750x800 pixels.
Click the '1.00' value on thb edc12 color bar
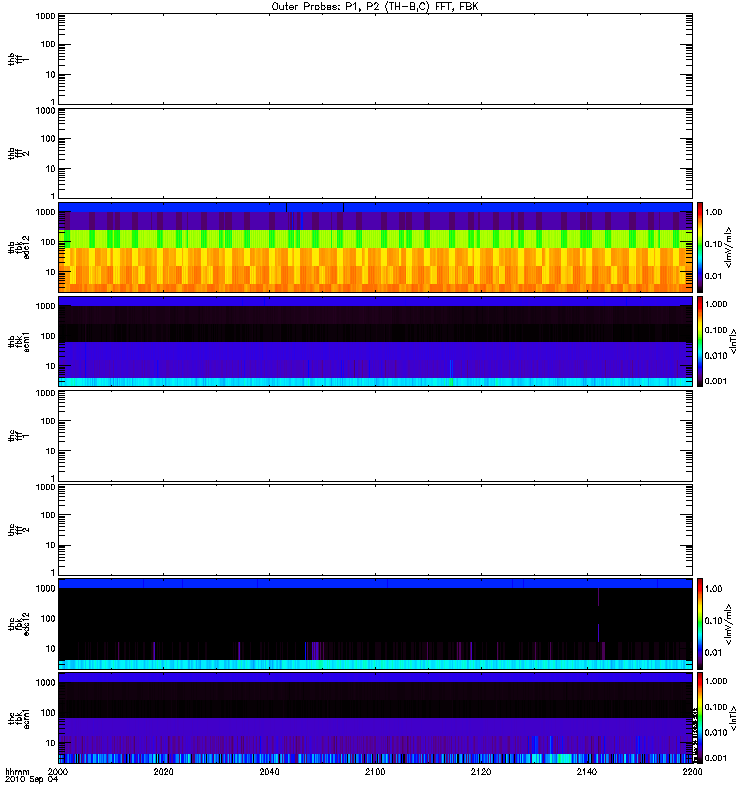click(x=713, y=212)
